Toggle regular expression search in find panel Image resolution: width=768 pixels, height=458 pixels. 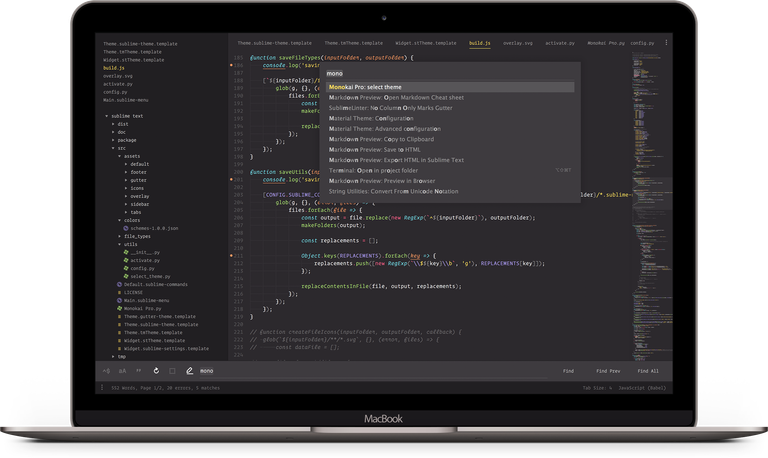click(106, 371)
